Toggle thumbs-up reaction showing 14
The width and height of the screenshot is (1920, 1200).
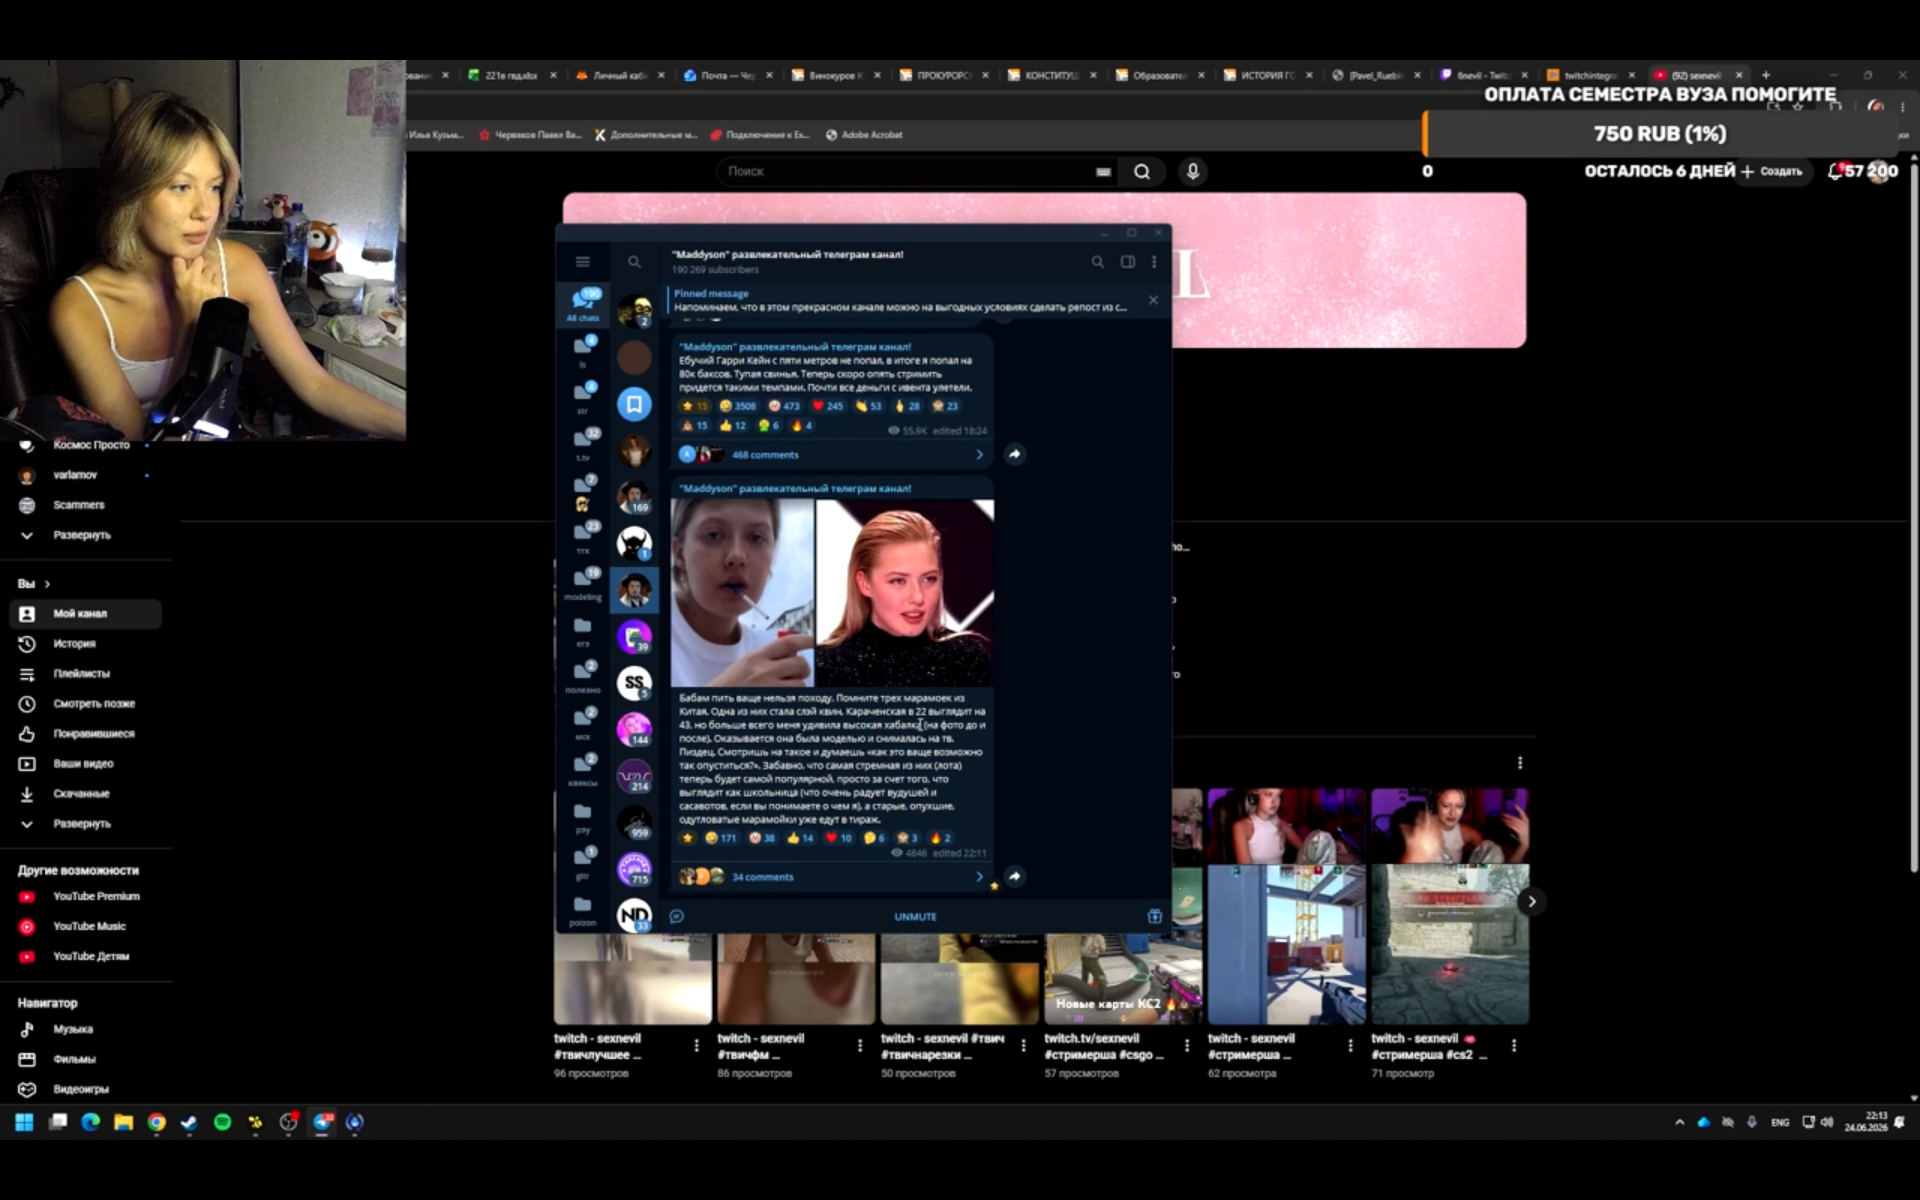click(800, 838)
